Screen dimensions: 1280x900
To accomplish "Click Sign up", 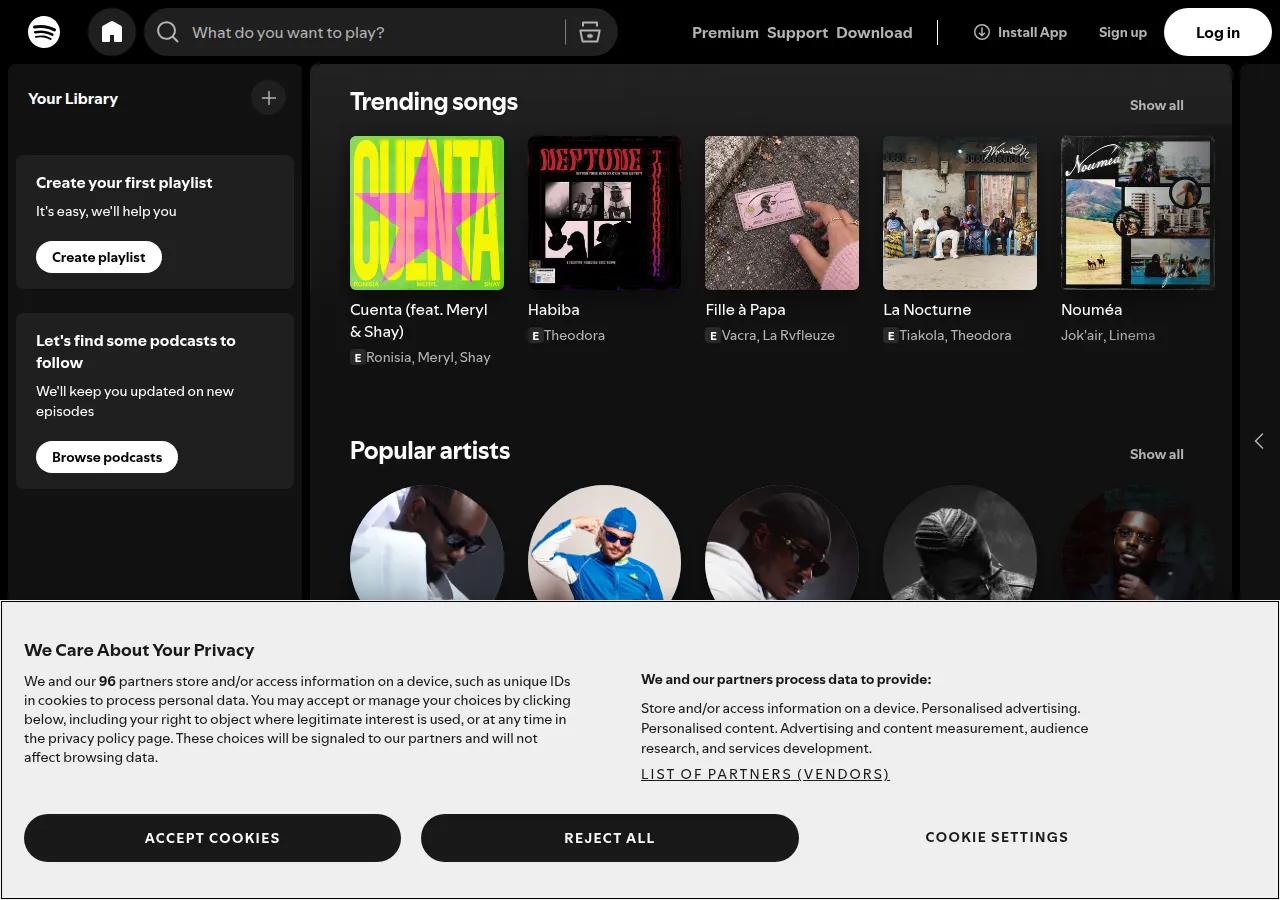I will pyautogui.click(x=1123, y=32).
